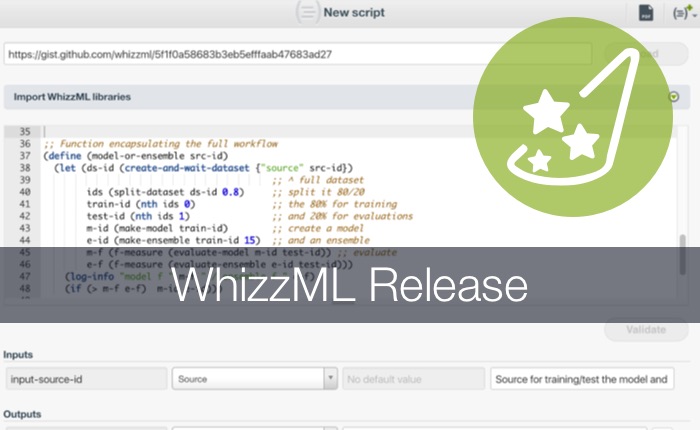Open the Source type dropdown

coord(254,379)
